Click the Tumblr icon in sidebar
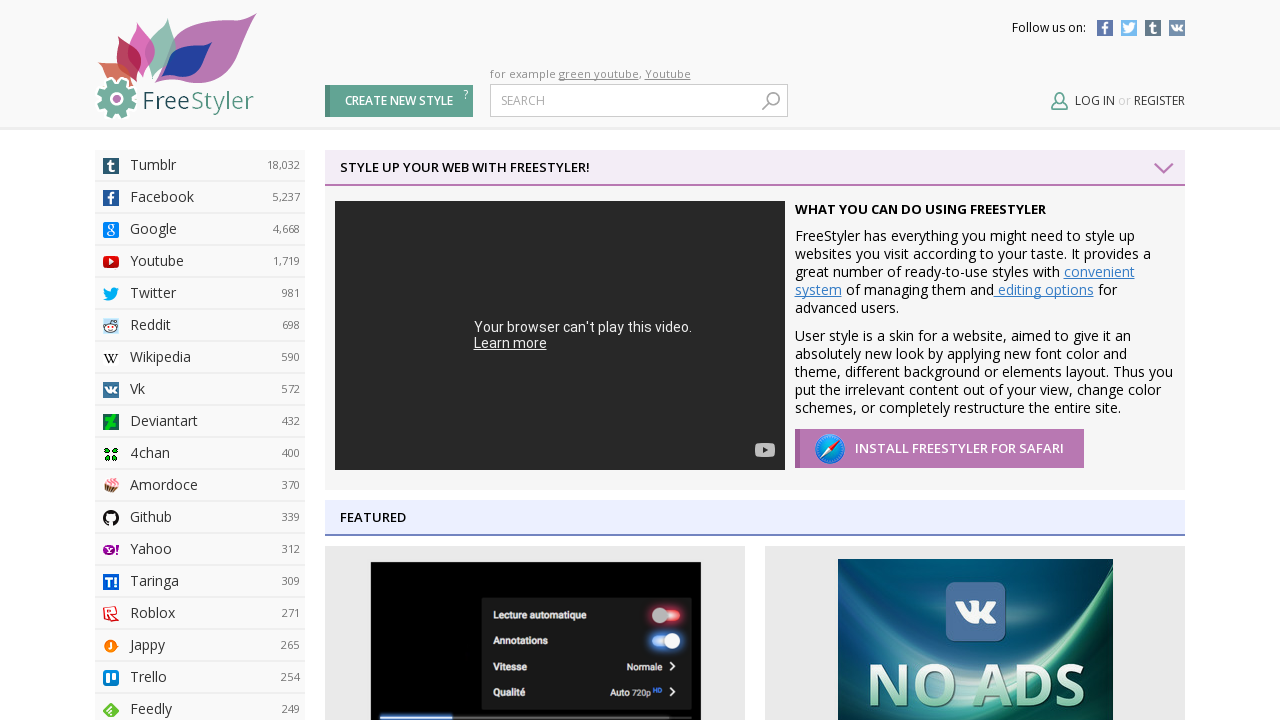The width and height of the screenshot is (1280, 720). [111, 166]
